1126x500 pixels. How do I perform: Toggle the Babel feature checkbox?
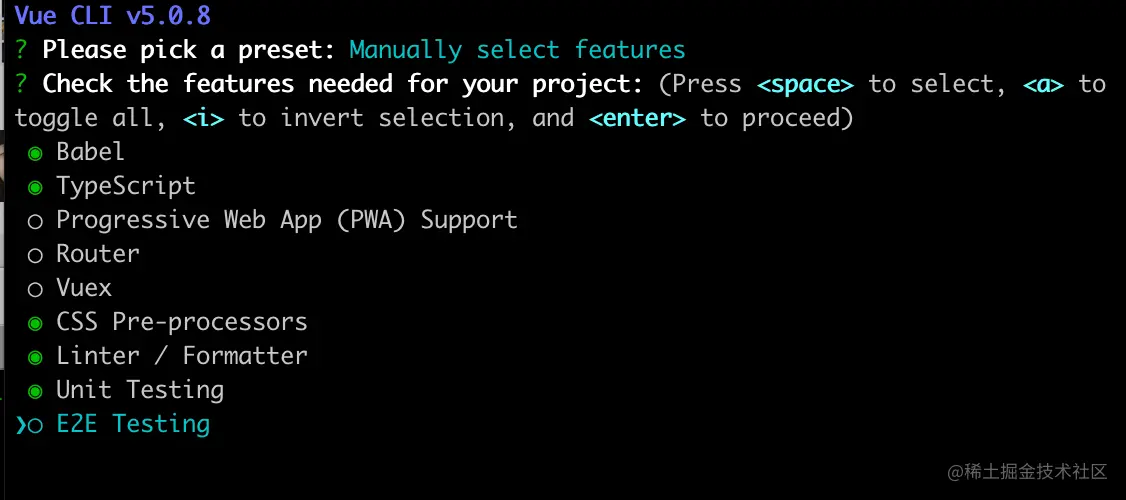[x=36, y=153]
